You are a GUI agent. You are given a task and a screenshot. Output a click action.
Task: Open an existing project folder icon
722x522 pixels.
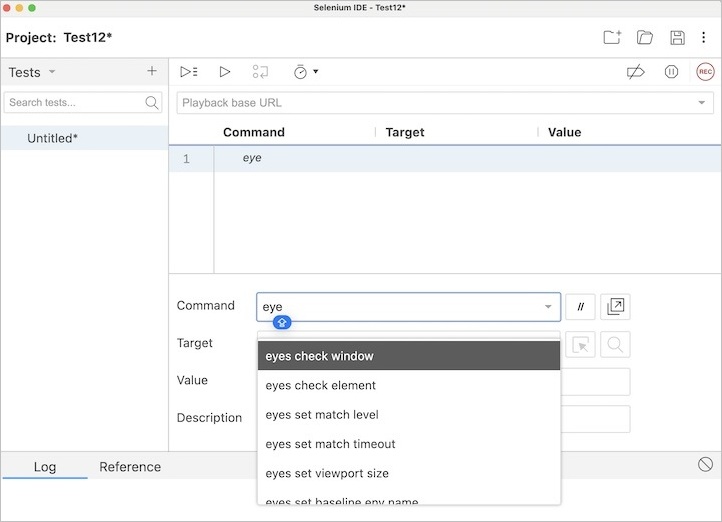click(645, 38)
